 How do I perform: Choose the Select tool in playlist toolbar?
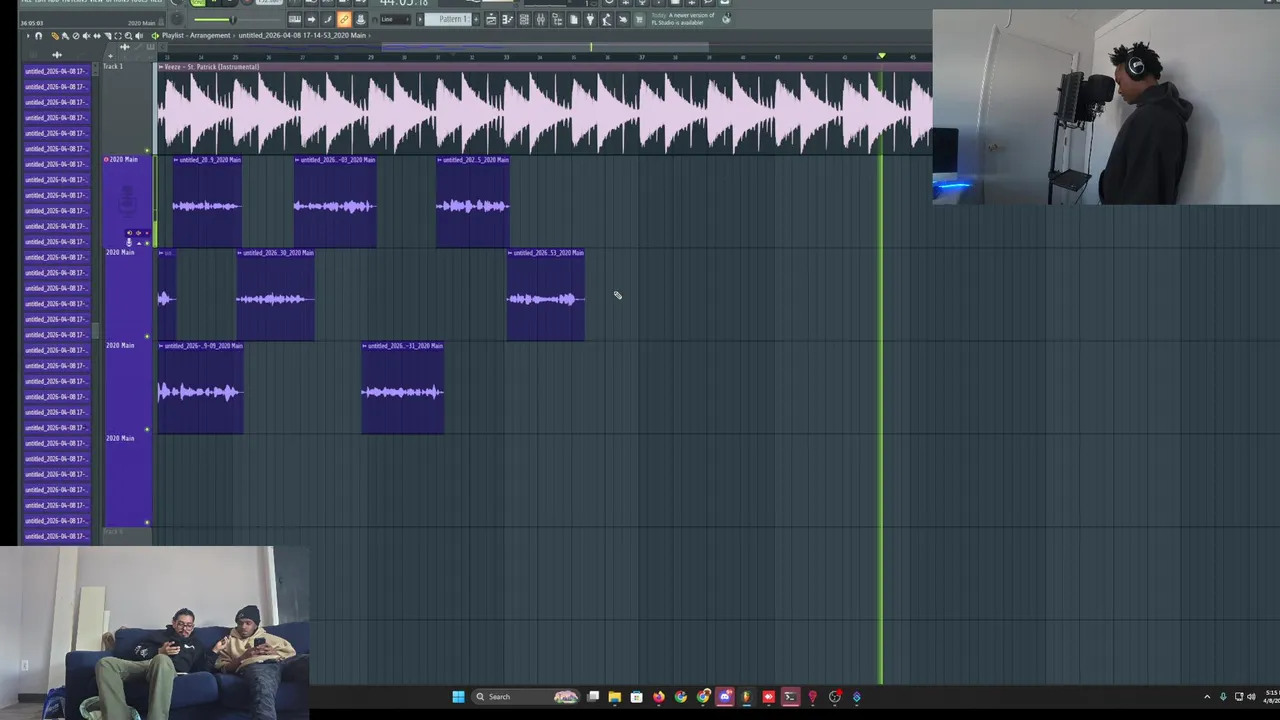(118, 36)
